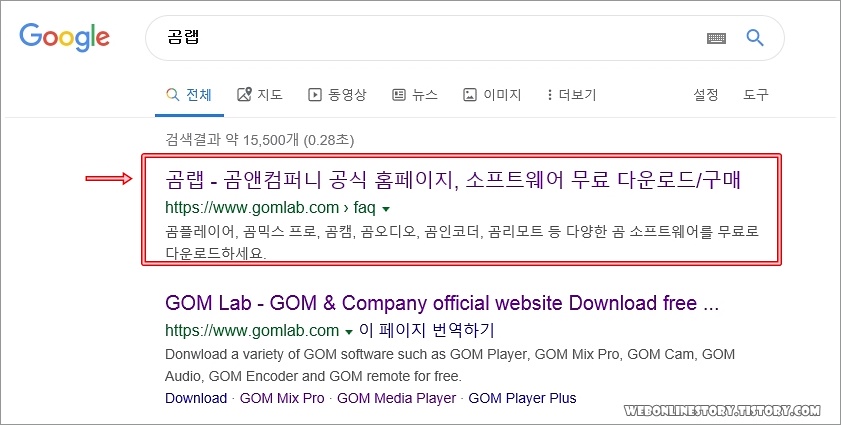The width and height of the screenshot is (841, 425).
Task: Expand the 더보기 menu
Action: 571,96
